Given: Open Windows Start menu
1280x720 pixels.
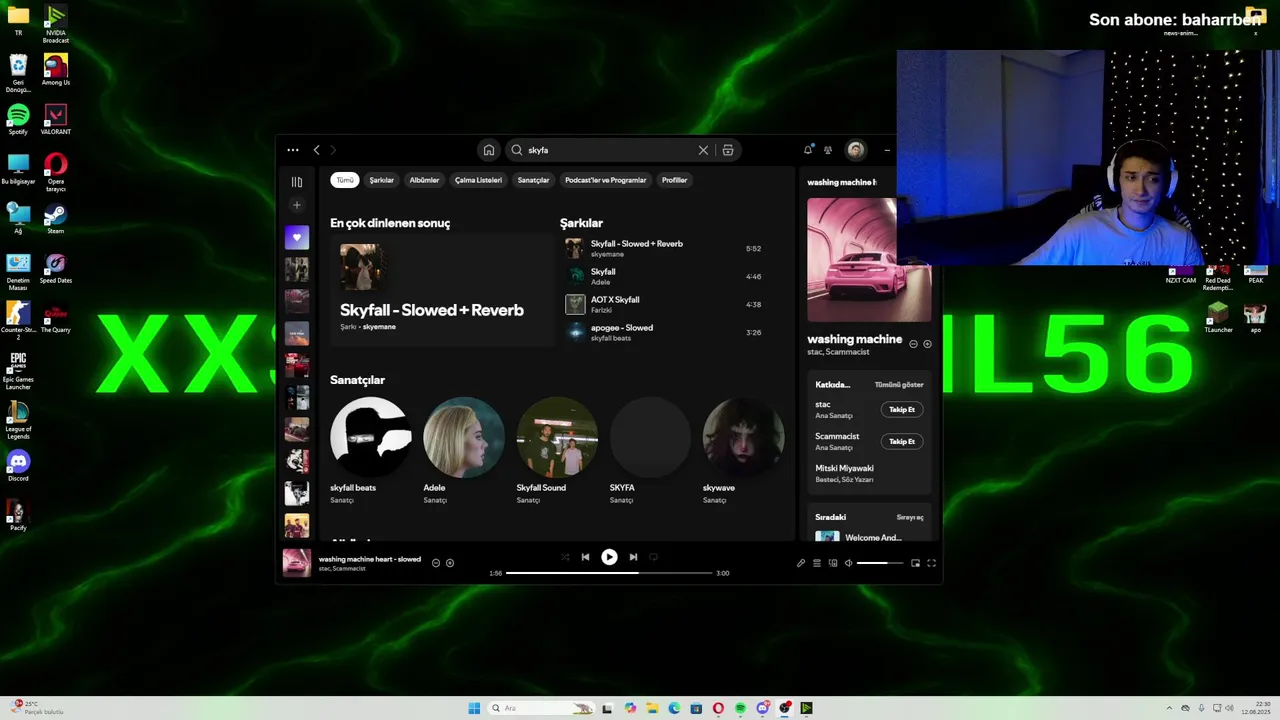Looking at the screenshot, I should [474, 708].
